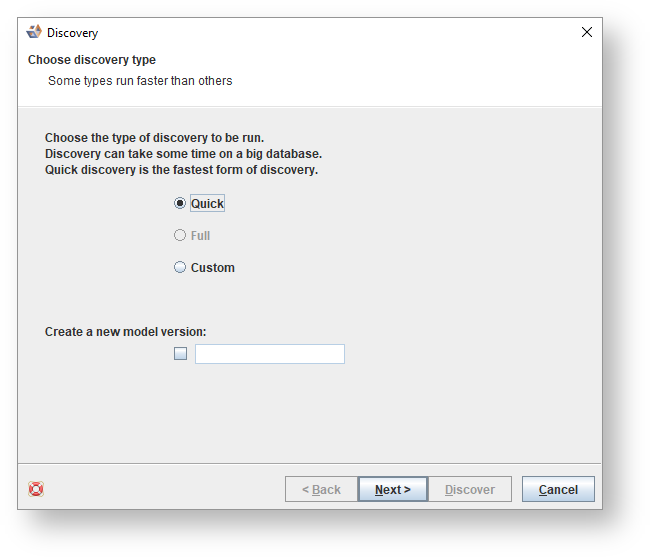
Task: Click the "Quick" option label text
Action: click(207, 203)
